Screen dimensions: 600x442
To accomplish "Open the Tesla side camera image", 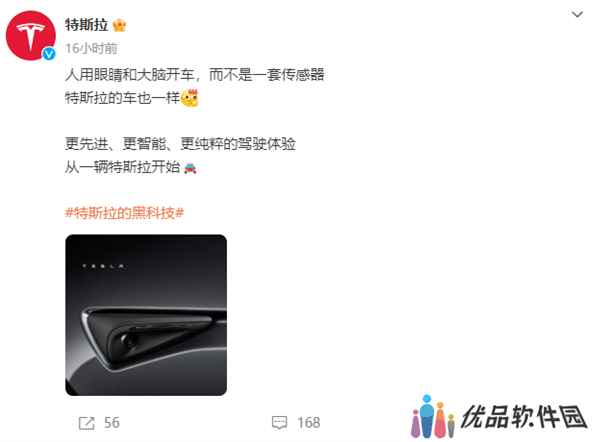I will tap(146, 315).
